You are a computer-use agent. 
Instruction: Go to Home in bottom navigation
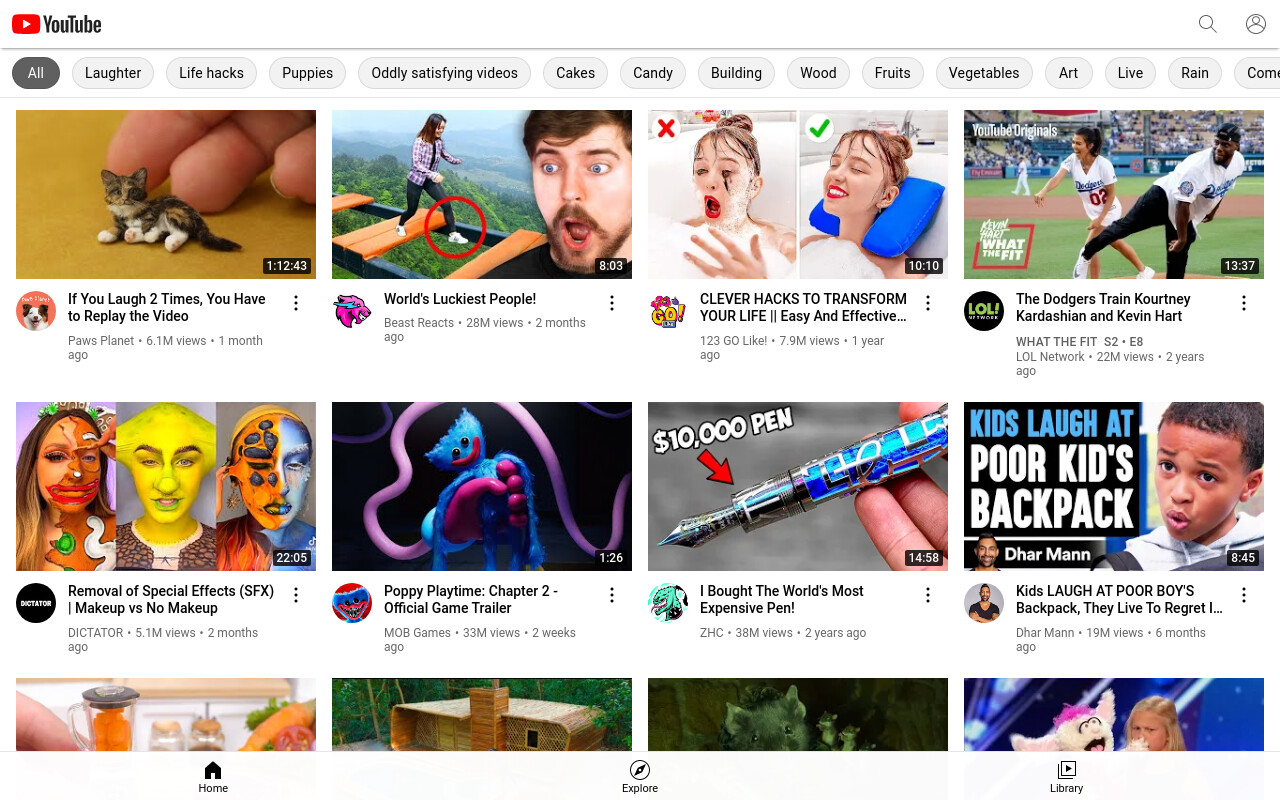point(213,776)
